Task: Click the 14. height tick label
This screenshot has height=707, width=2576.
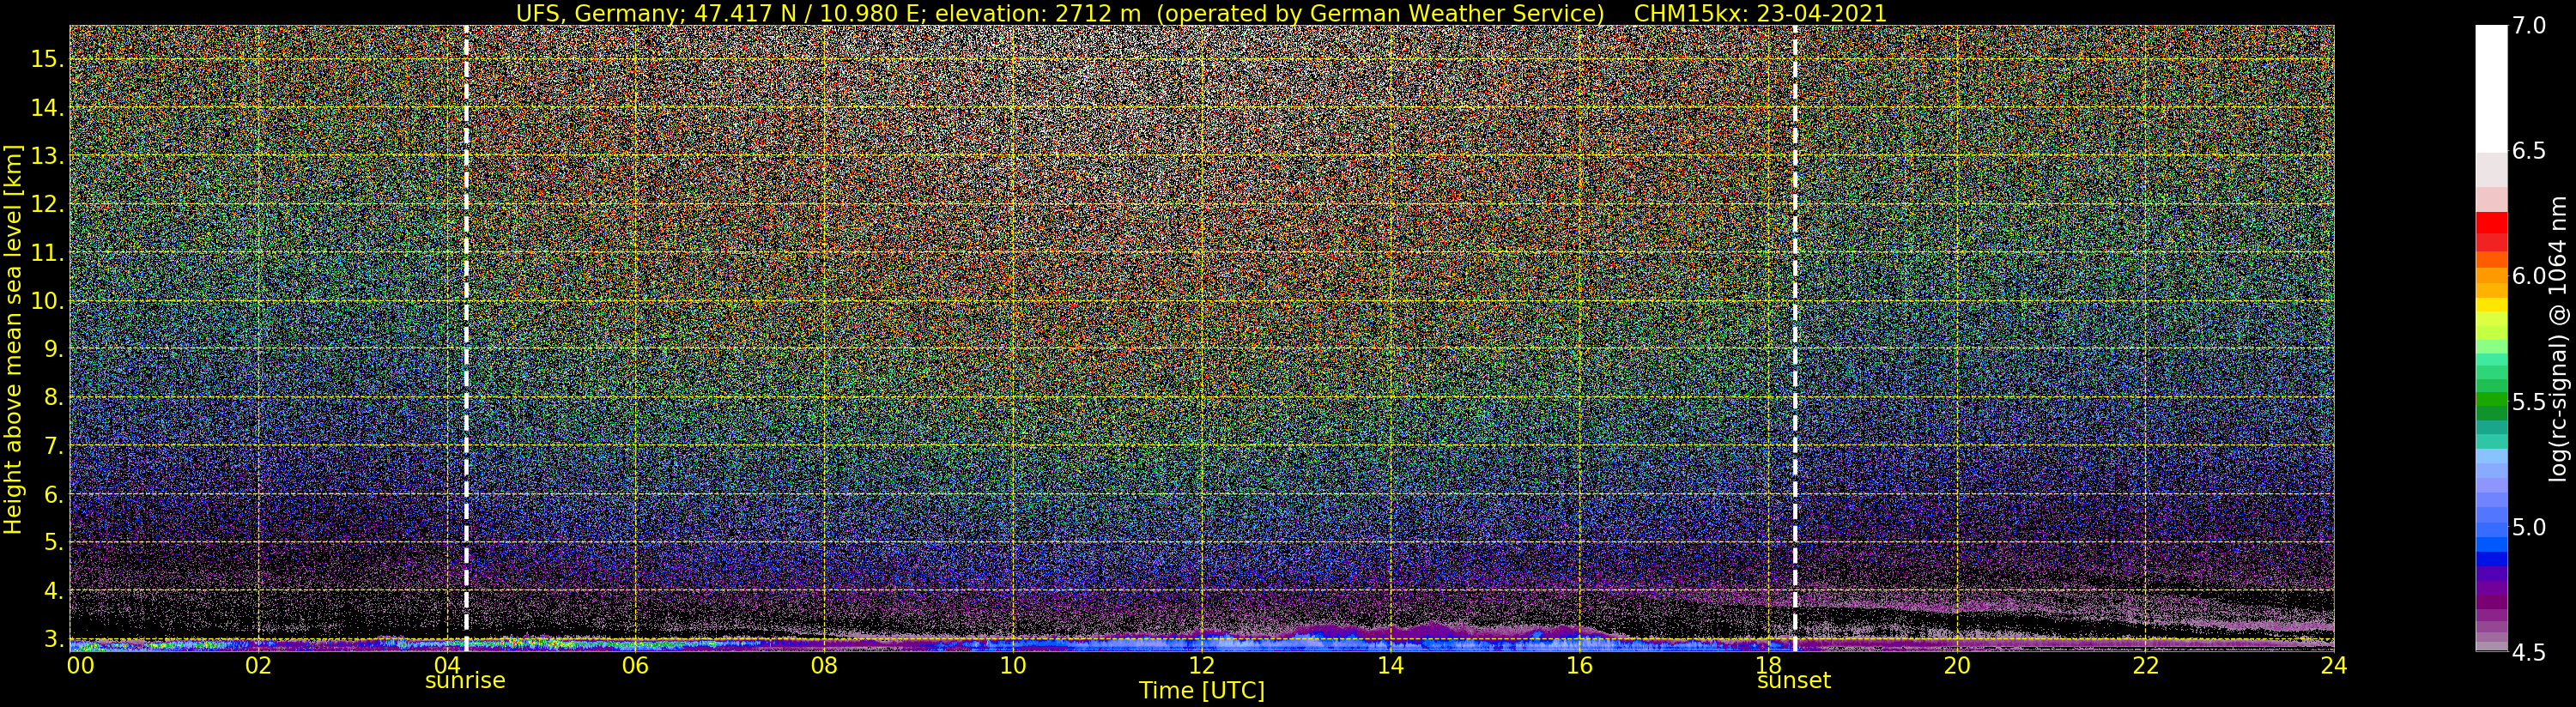Action: [47, 108]
